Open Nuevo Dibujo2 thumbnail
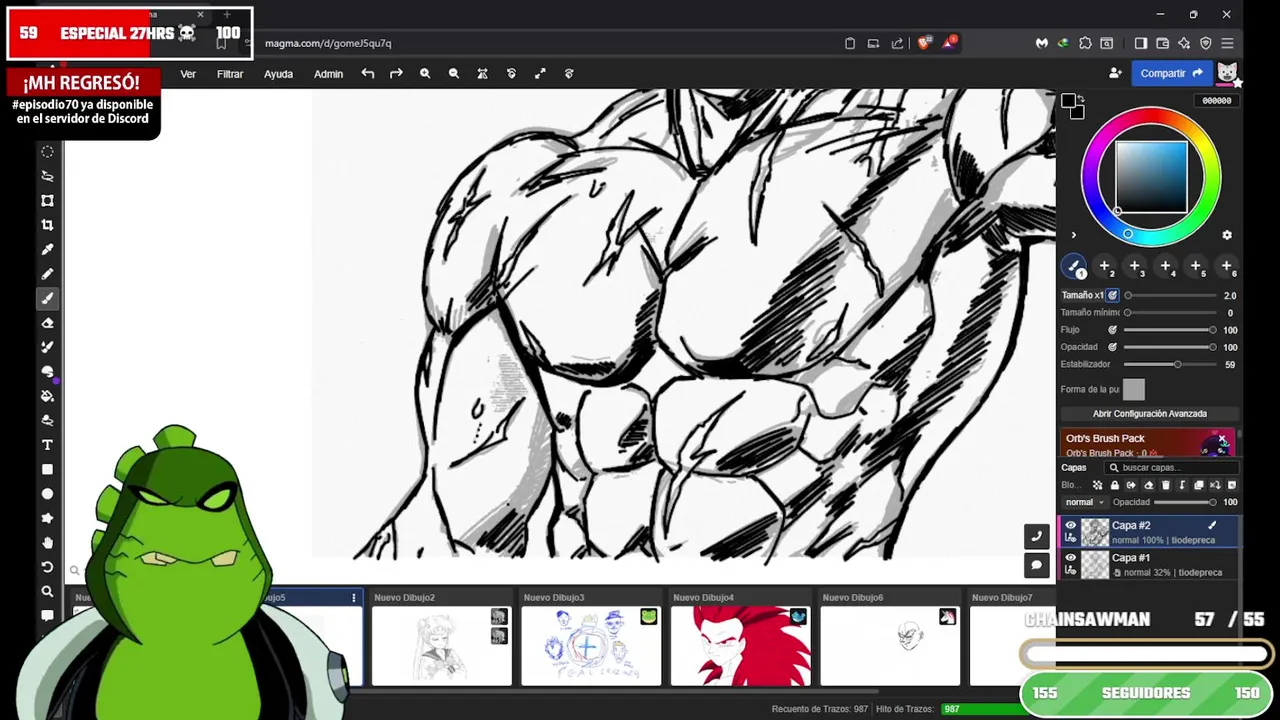The width and height of the screenshot is (1280, 720). coord(441,647)
